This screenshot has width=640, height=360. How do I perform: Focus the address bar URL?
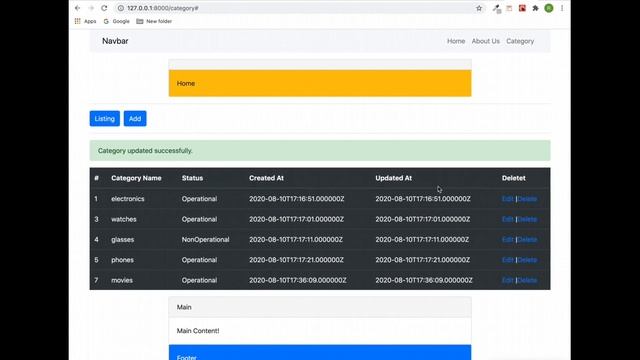pyautogui.click(x=162, y=8)
